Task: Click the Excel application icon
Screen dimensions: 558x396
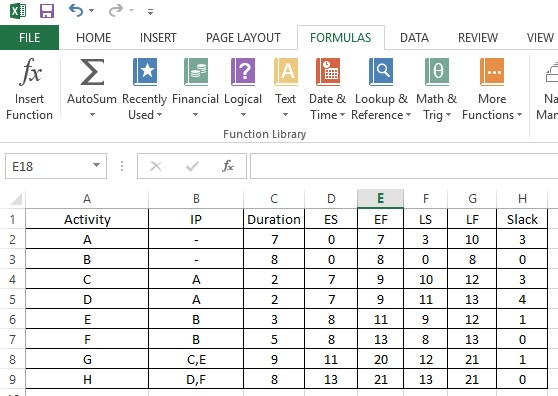Action: (x=18, y=11)
